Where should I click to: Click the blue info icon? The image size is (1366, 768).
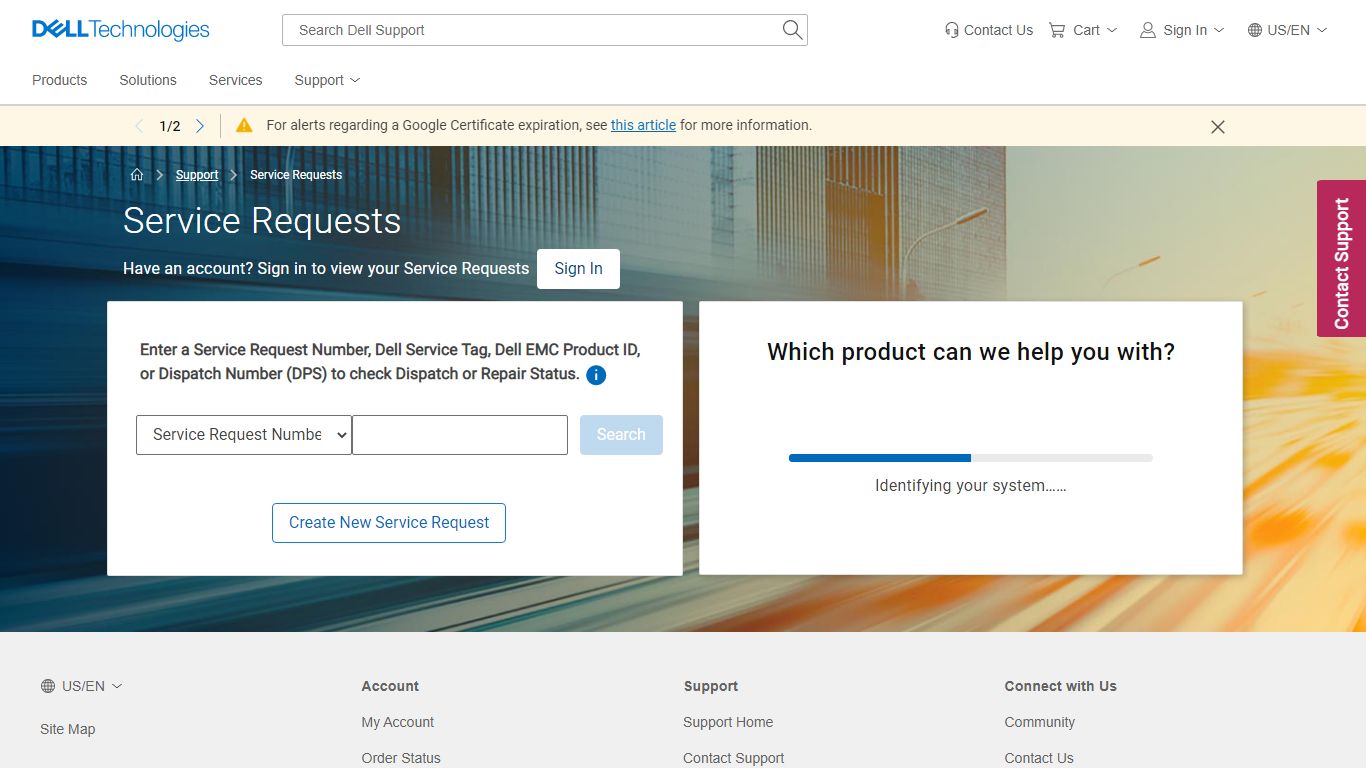pyautogui.click(x=596, y=375)
